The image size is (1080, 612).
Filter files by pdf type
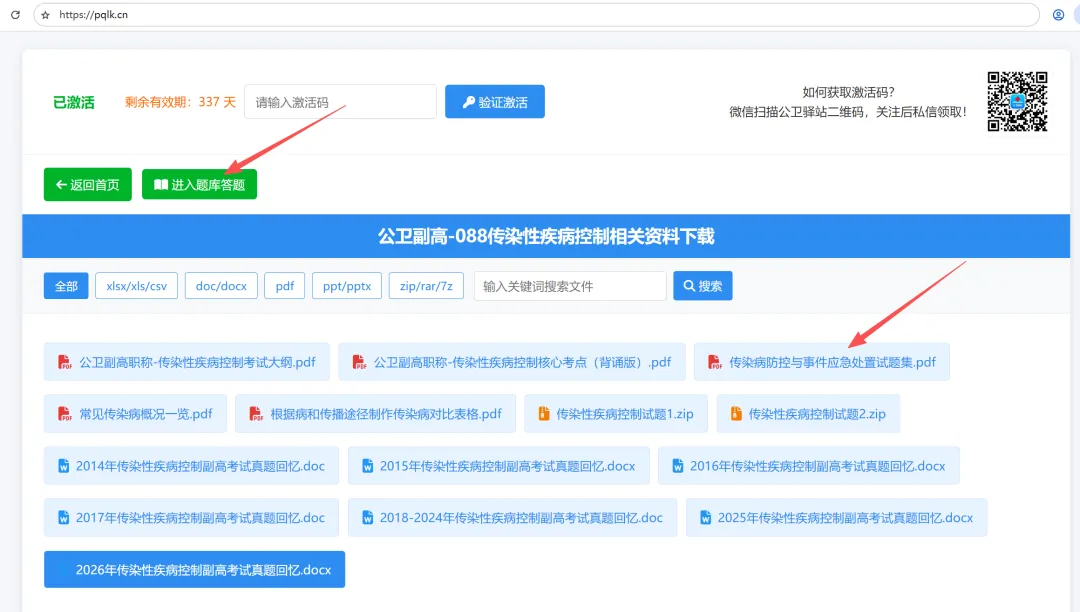[x=284, y=286]
